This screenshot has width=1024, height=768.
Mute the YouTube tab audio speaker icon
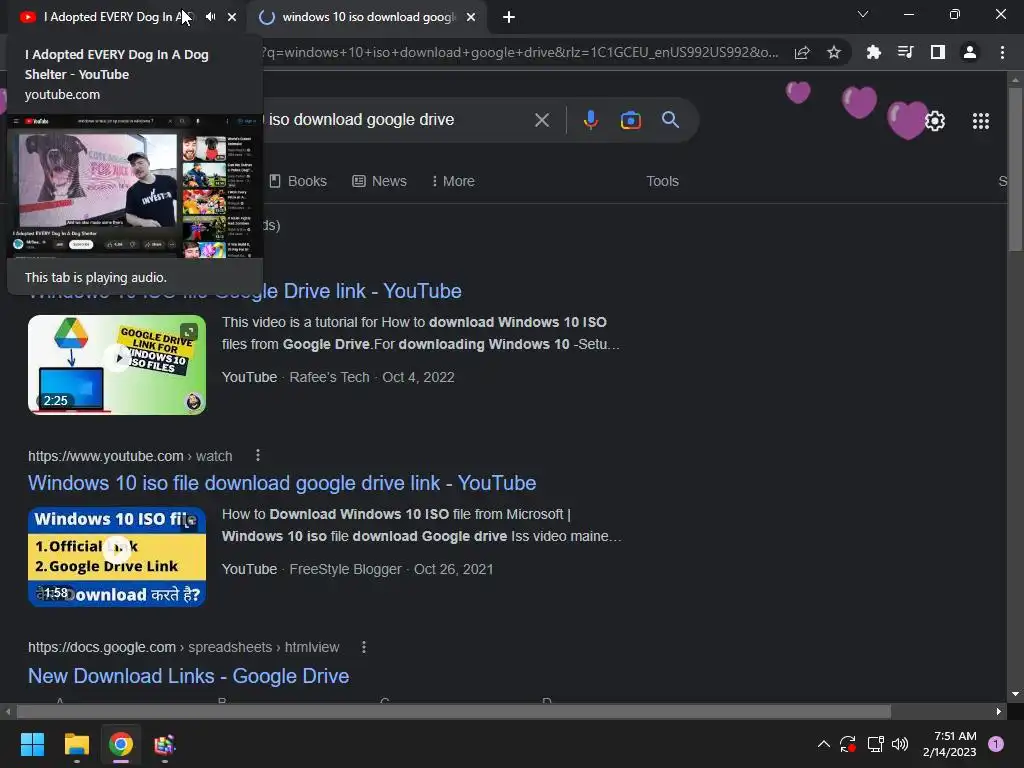[x=210, y=17]
